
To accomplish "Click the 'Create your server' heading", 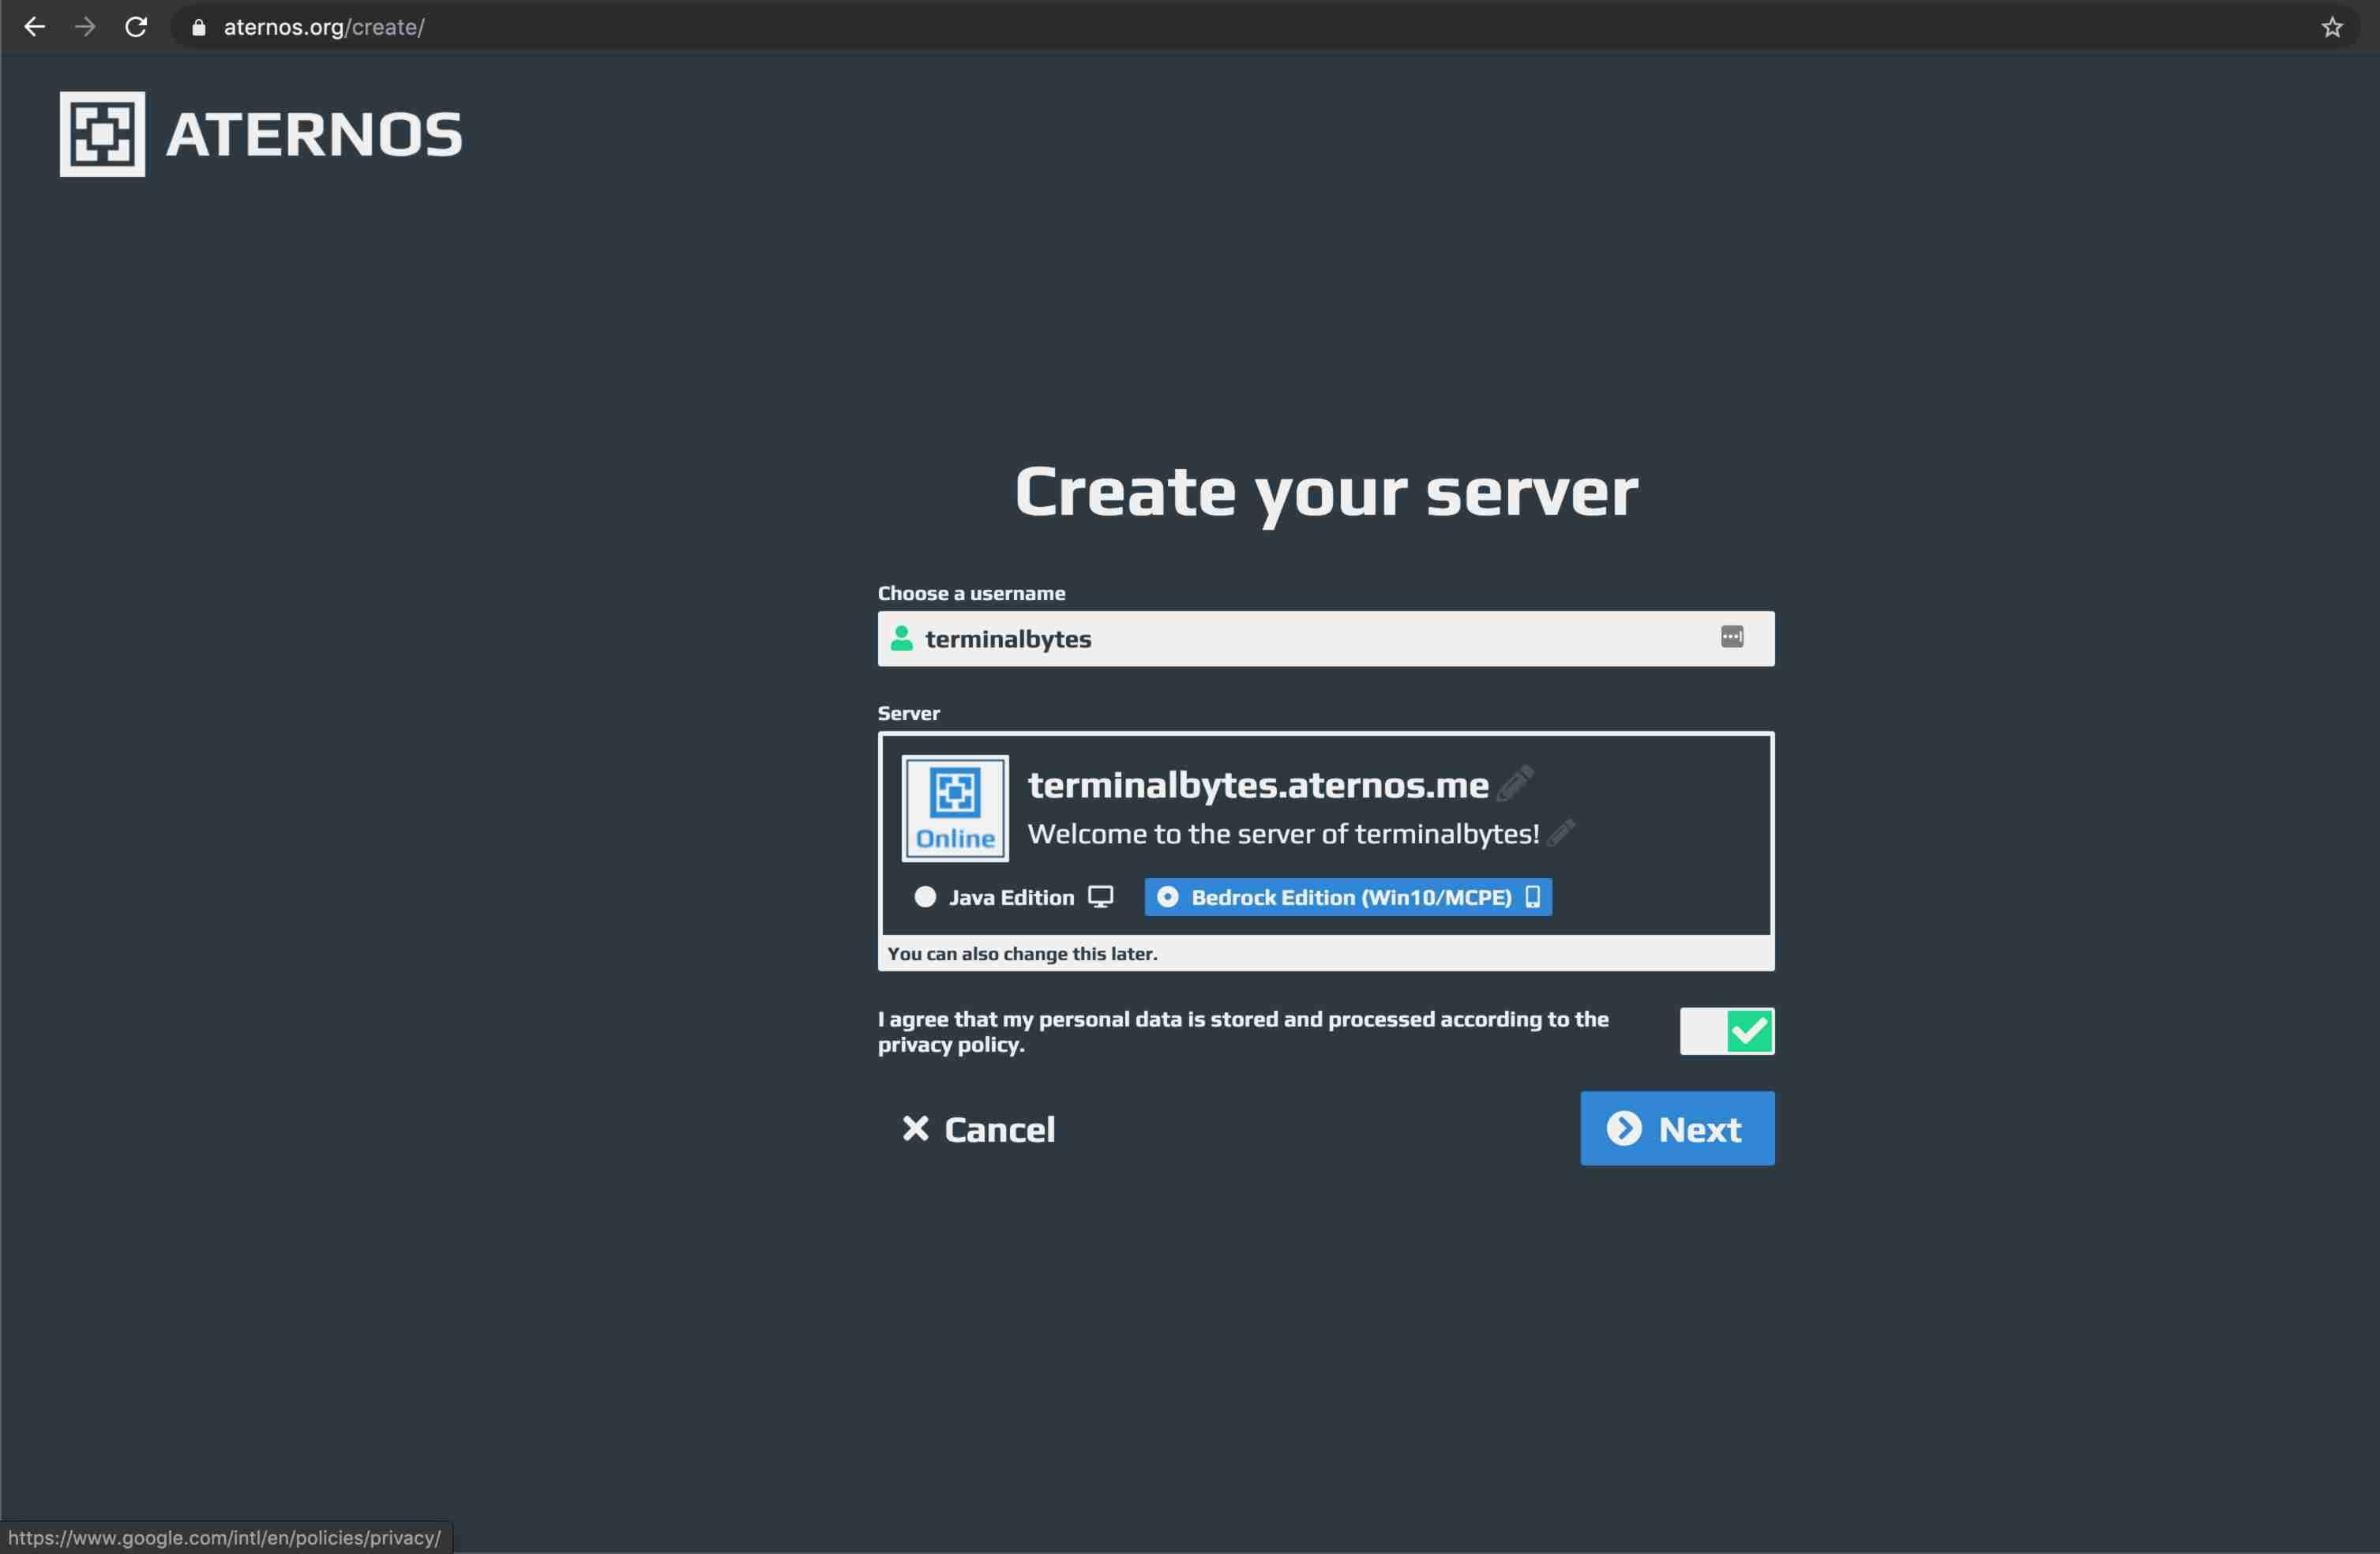I will click(x=1326, y=493).
